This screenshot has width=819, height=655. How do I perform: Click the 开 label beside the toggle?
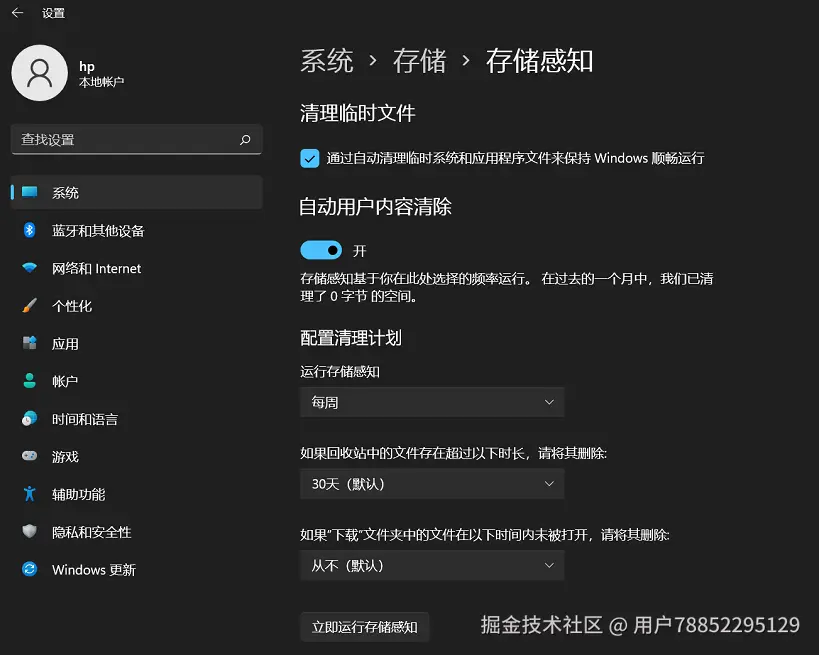pyautogui.click(x=359, y=251)
